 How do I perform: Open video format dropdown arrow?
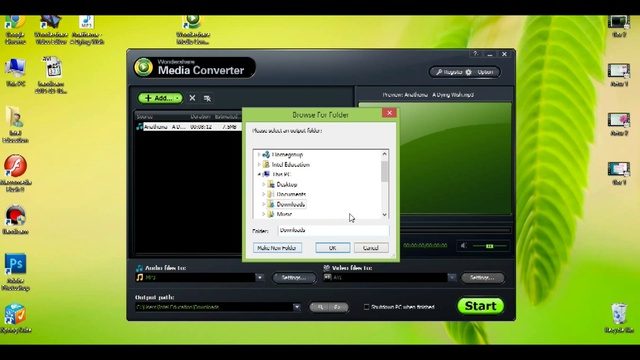452,278
